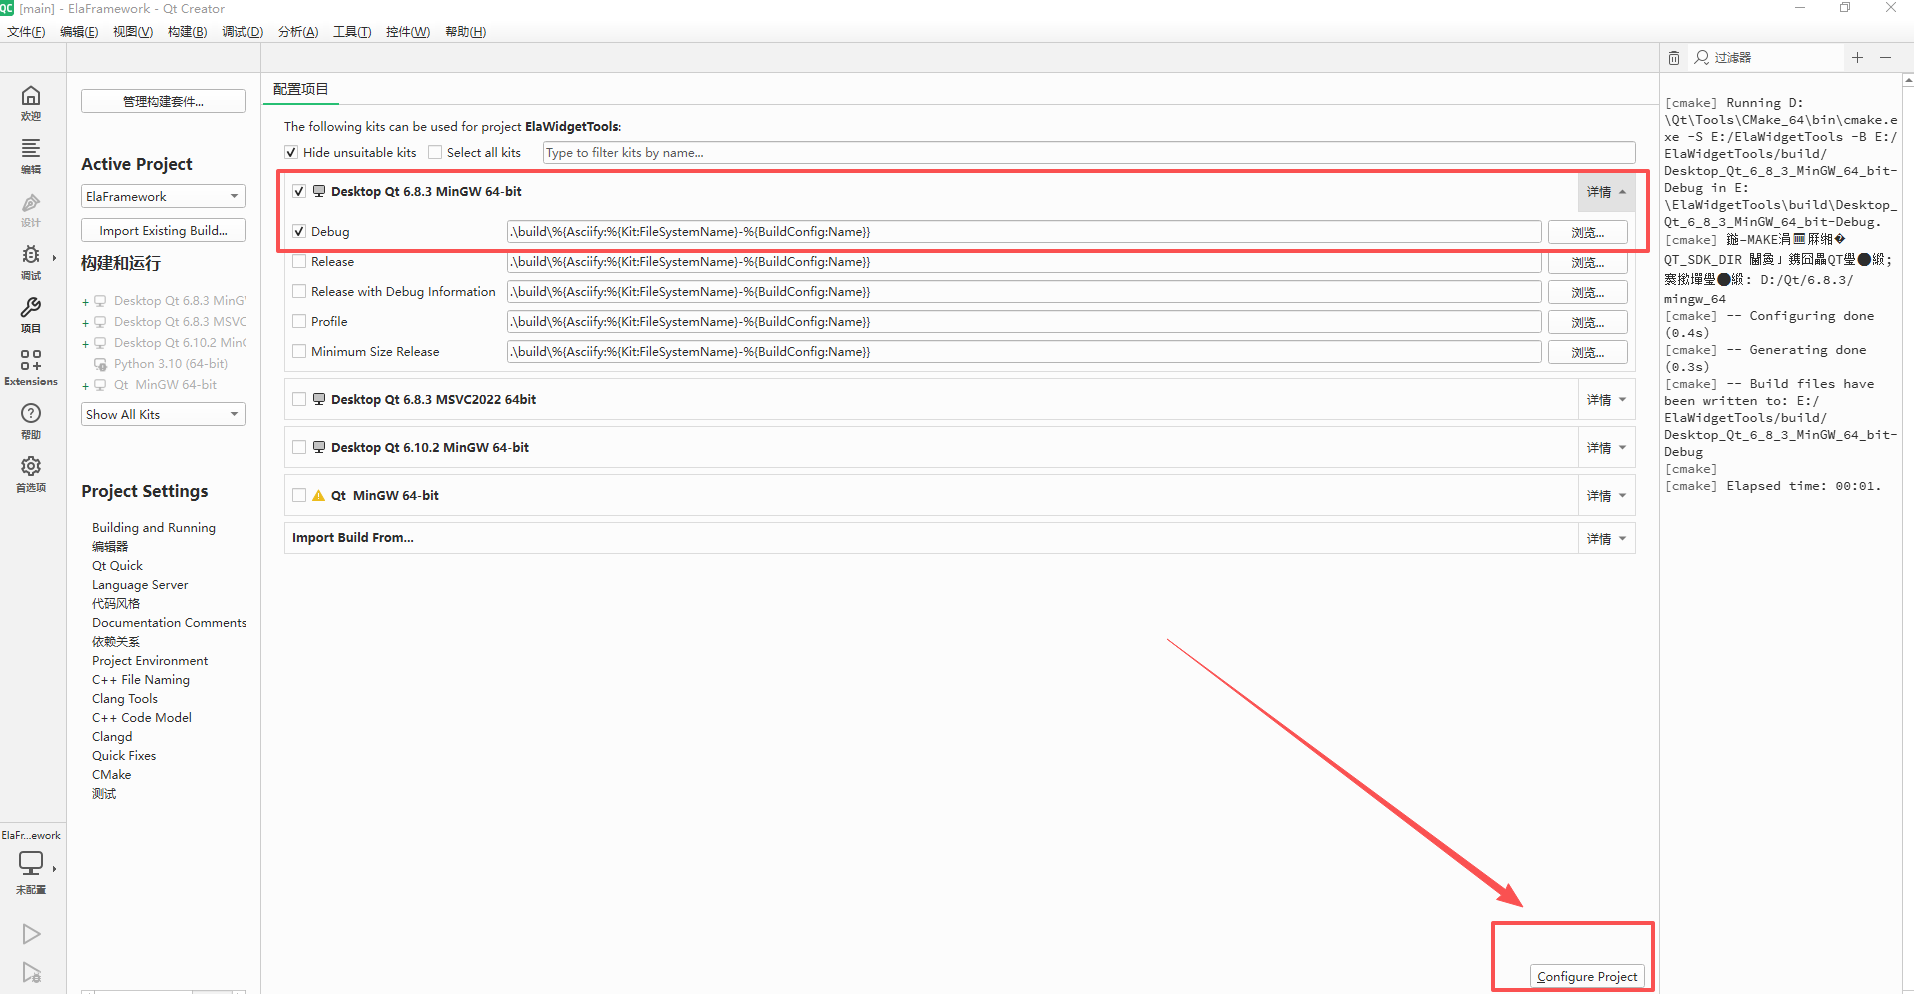Open the Show All Kits dropdown
The width and height of the screenshot is (1914, 994).
click(163, 414)
